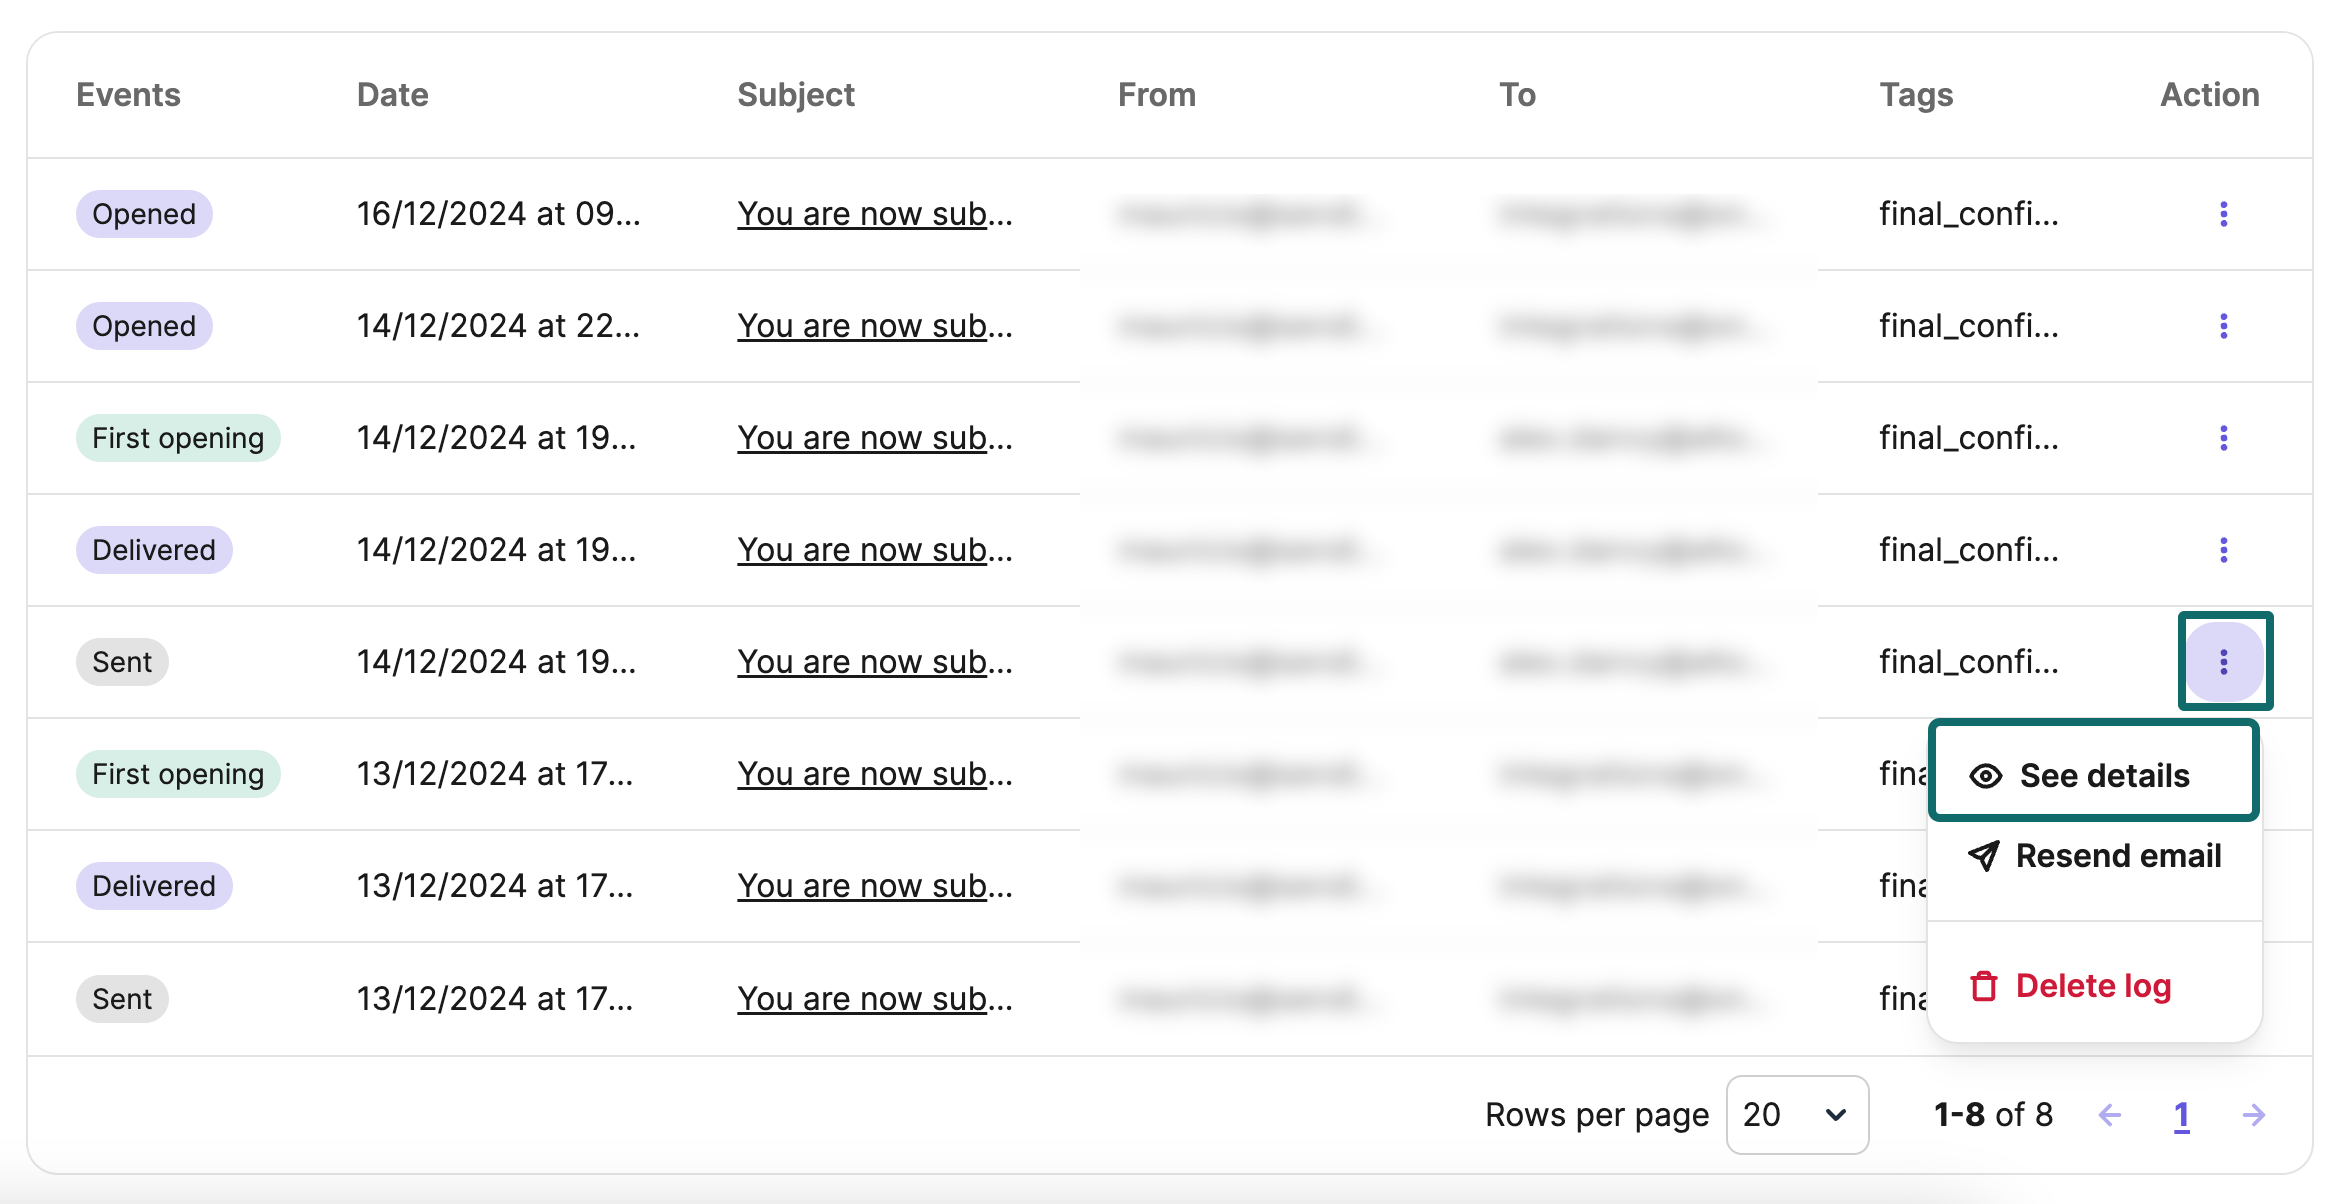Open action menu for 14/12/2024 Delivered row
The height and width of the screenshot is (1204, 2346).
tap(2223, 550)
